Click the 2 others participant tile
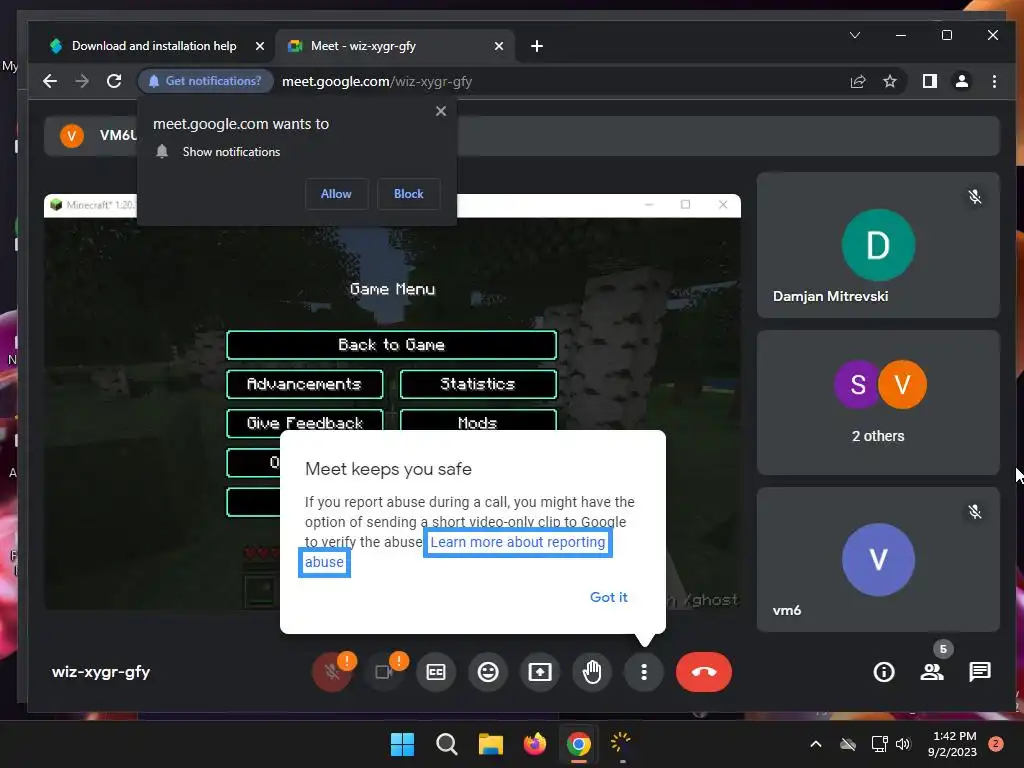Image resolution: width=1024 pixels, height=768 pixels. (x=878, y=402)
